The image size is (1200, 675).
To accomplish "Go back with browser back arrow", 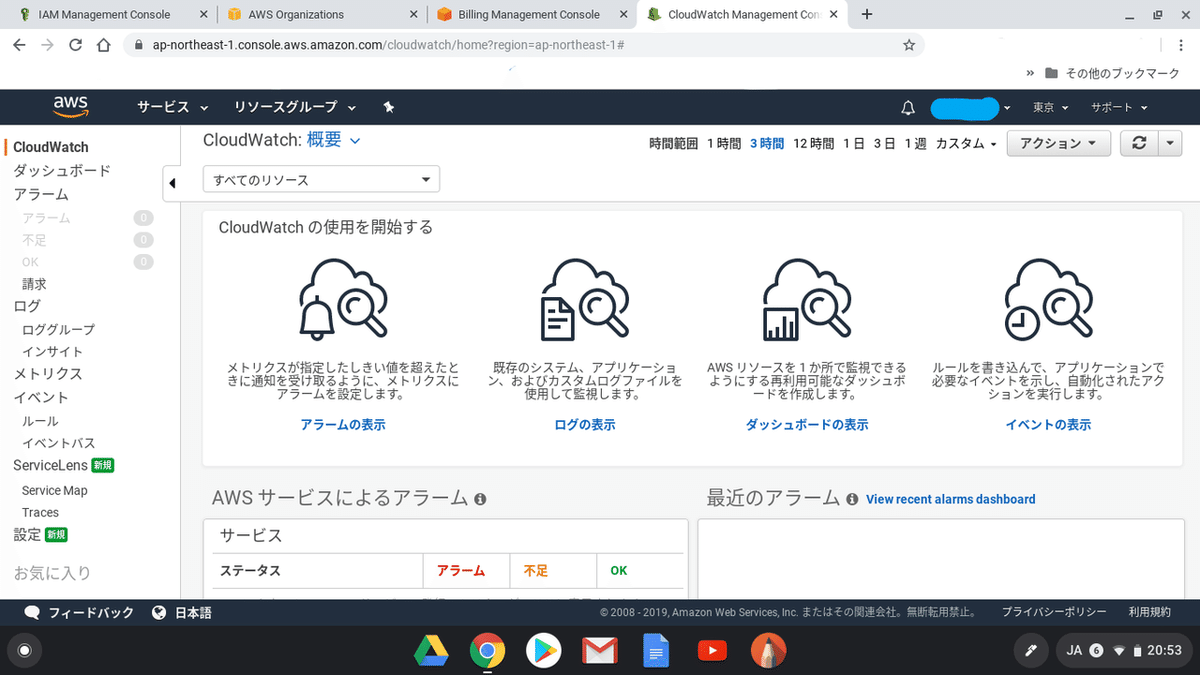I will tap(20, 45).
